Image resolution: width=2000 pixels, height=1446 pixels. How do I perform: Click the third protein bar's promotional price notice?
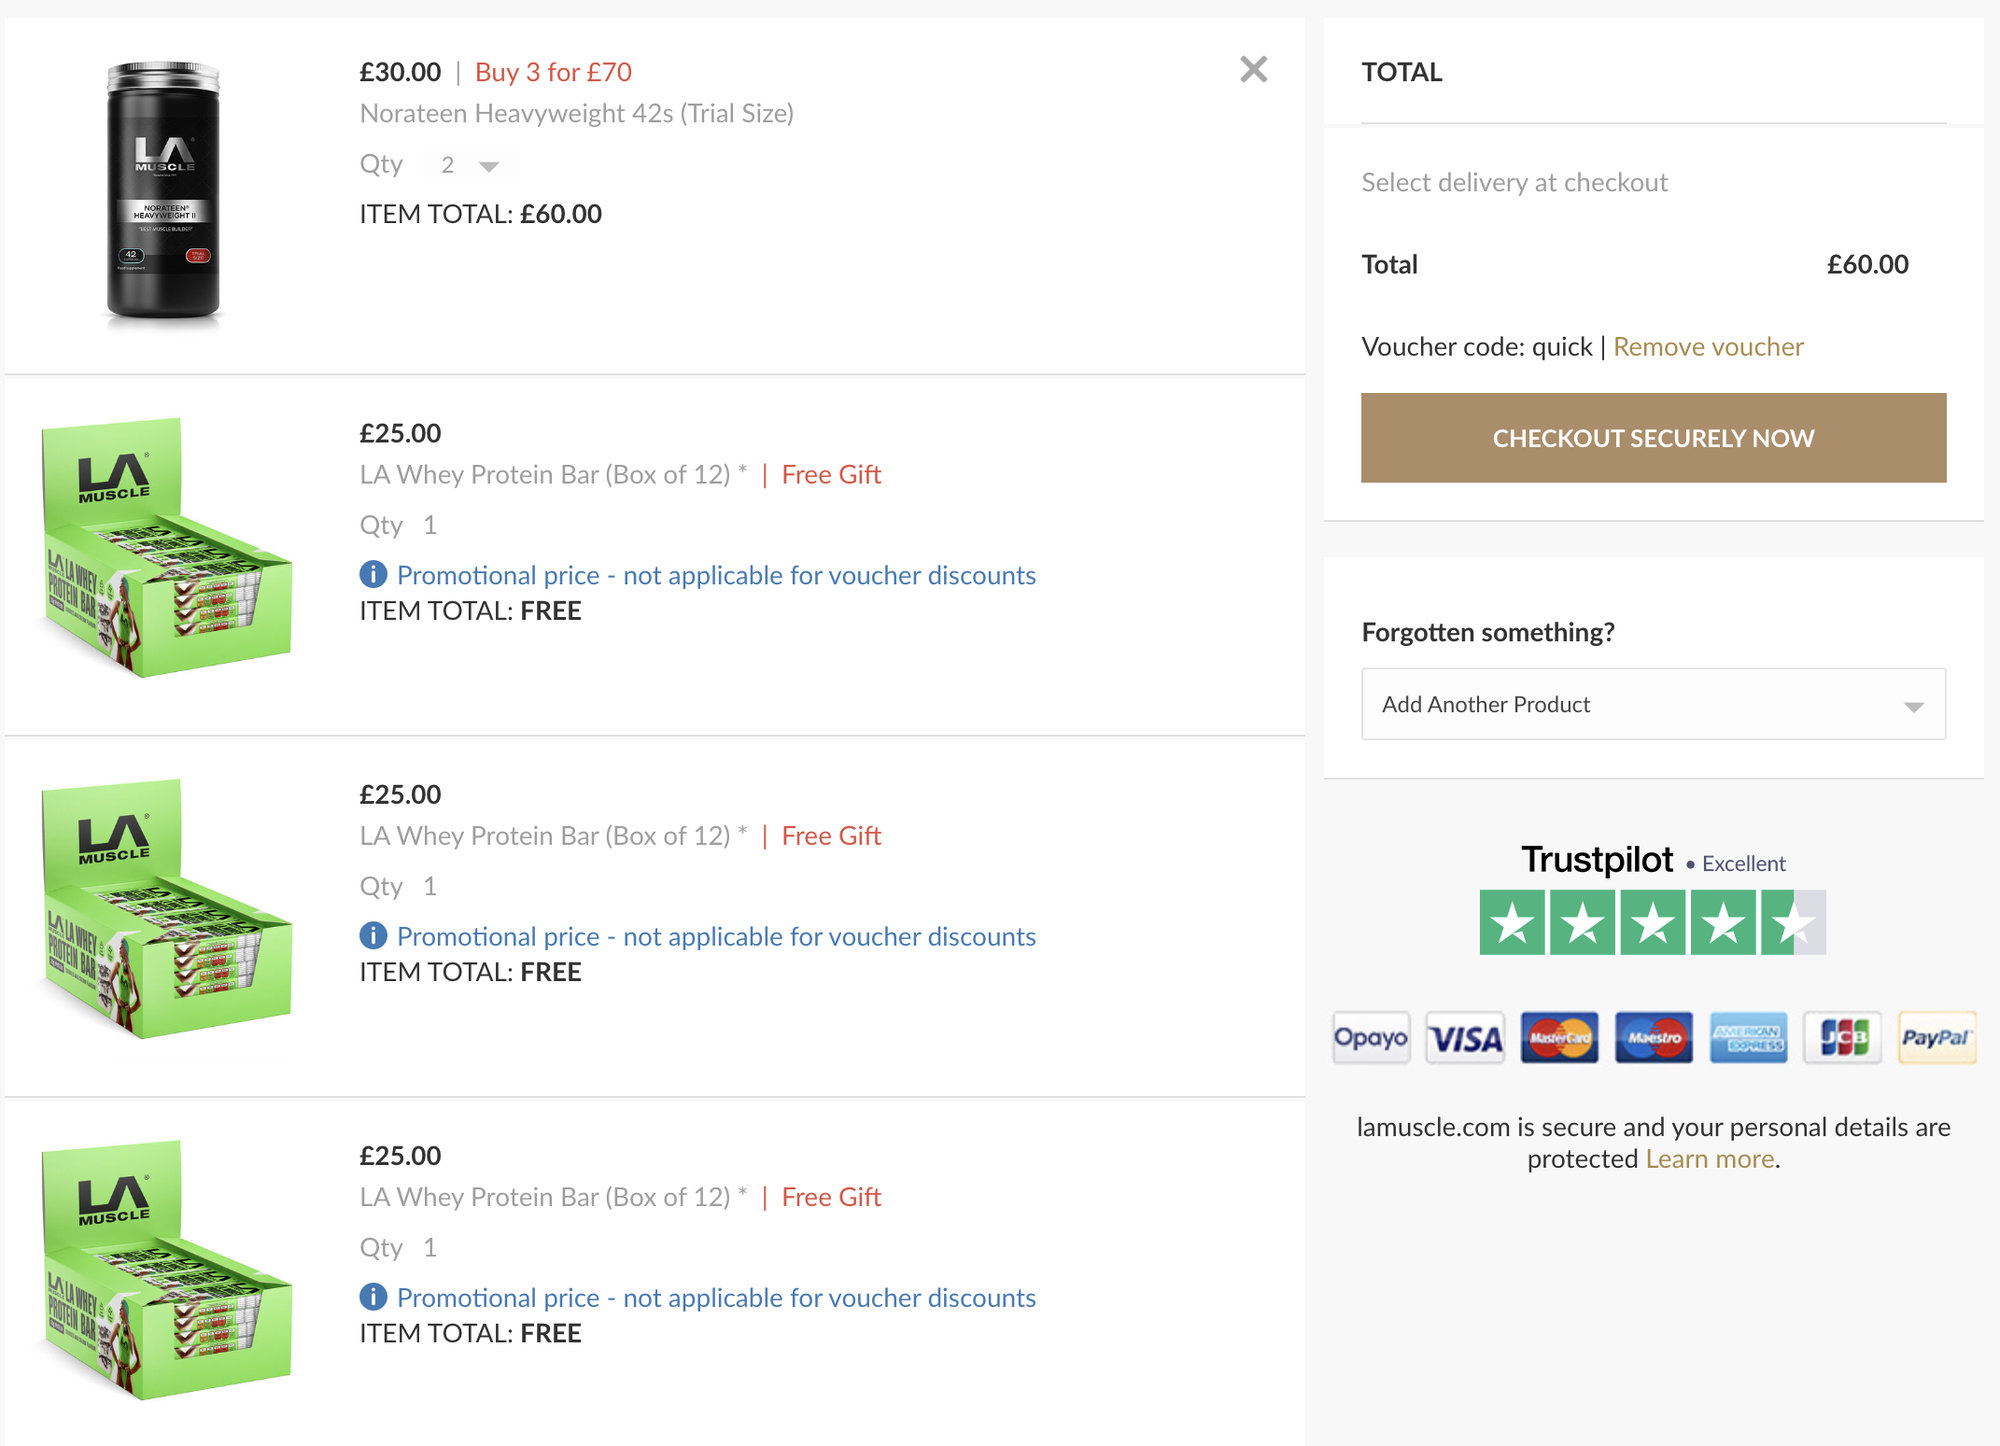(x=716, y=1298)
